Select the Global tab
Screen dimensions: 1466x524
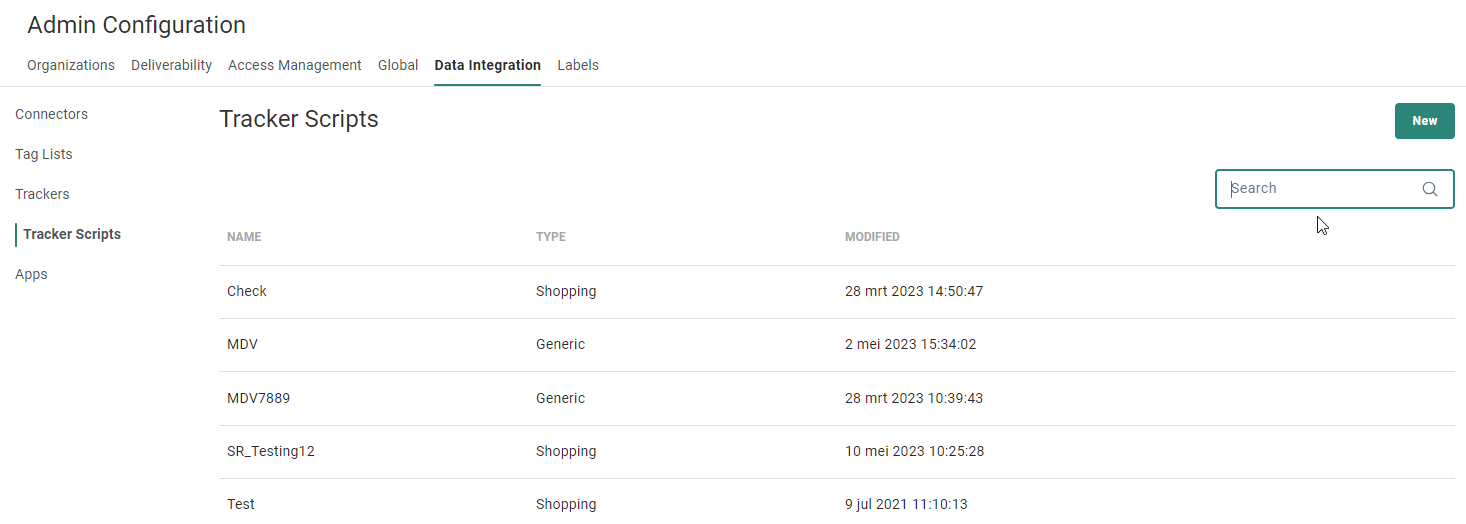pos(398,65)
